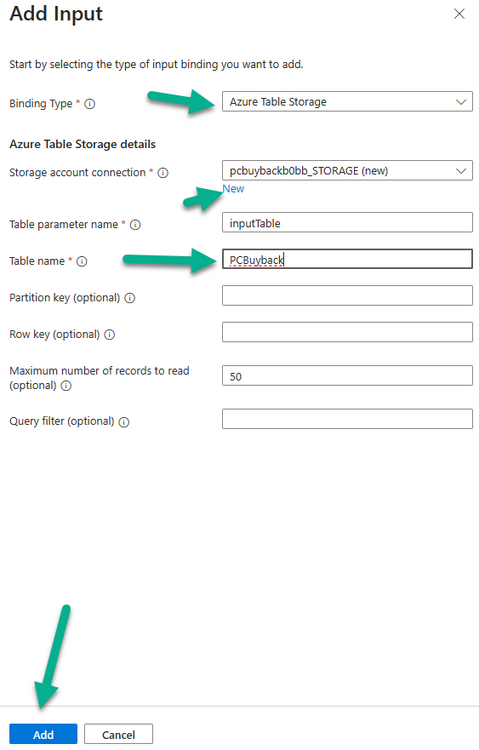Expand the Storage account connection dropdown
The height and width of the screenshot is (750, 479).
pos(347,171)
